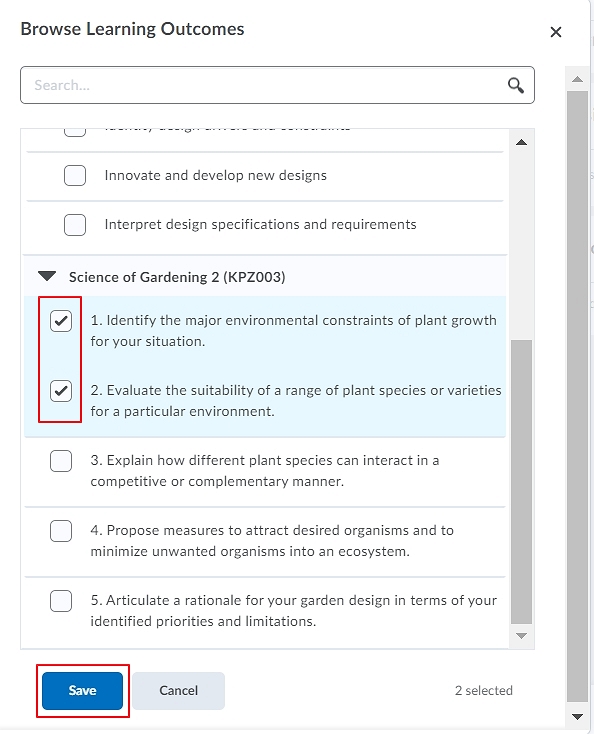Save the selected learning outcomes
Viewport: 594px width, 734px height.
[x=82, y=690]
